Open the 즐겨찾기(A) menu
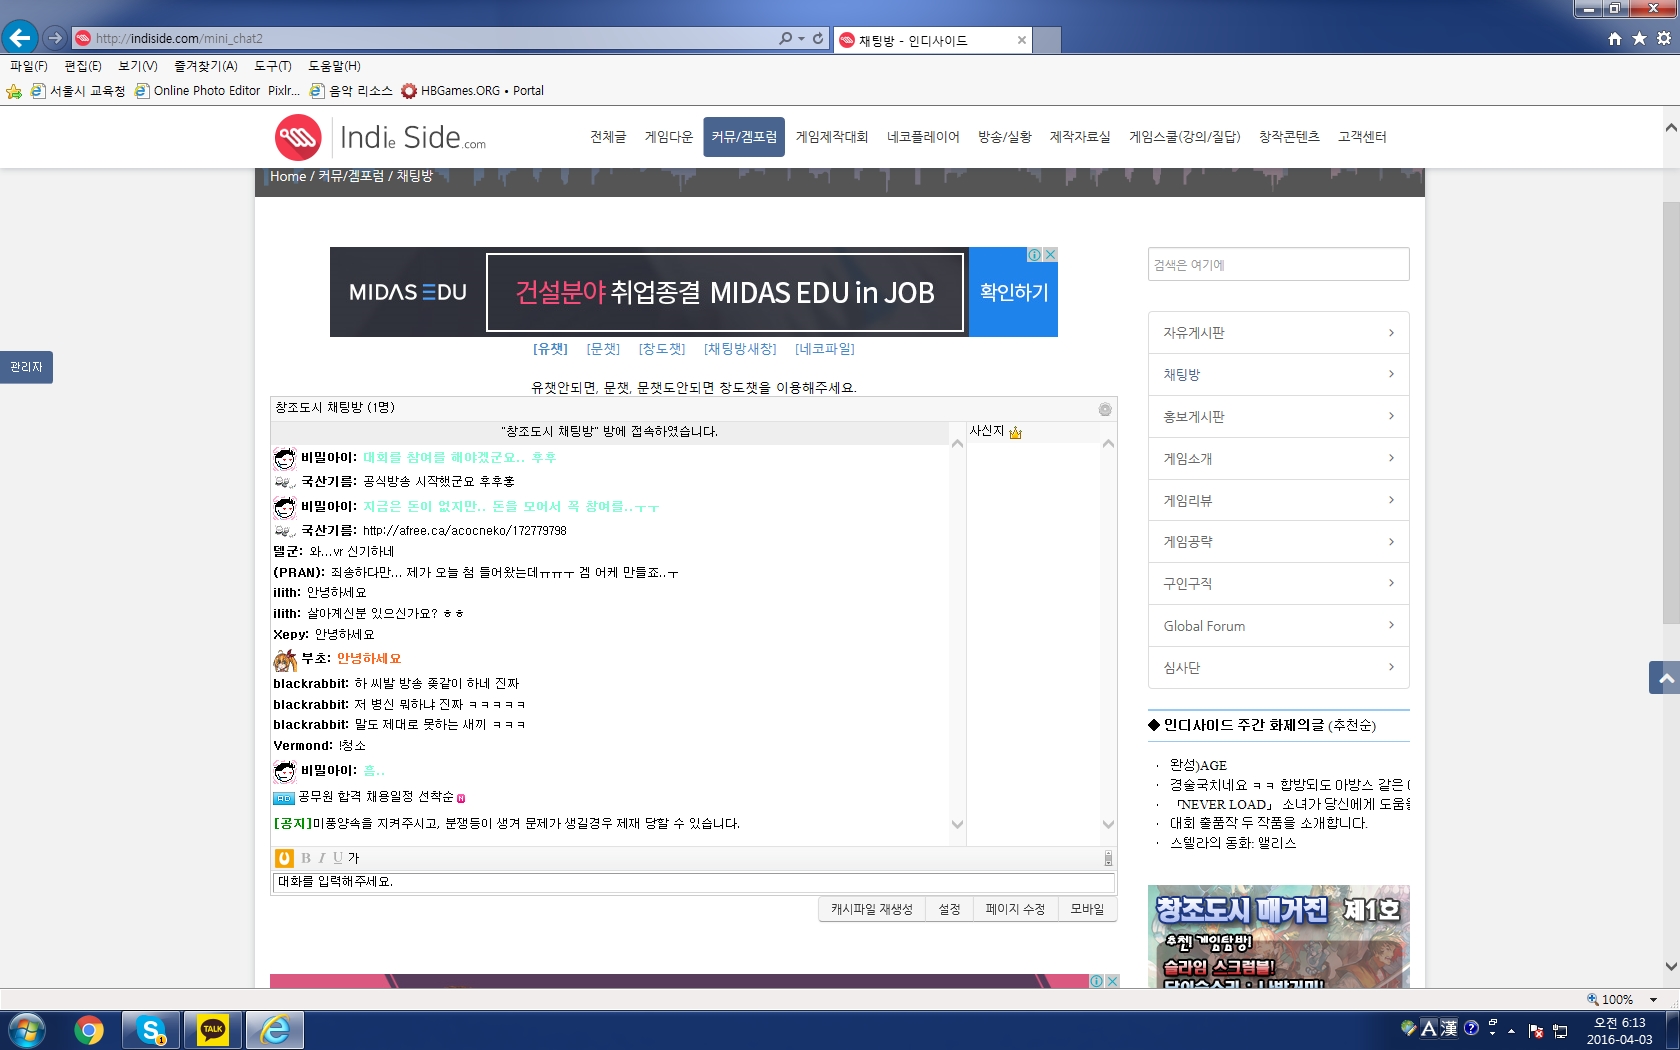 (206, 66)
